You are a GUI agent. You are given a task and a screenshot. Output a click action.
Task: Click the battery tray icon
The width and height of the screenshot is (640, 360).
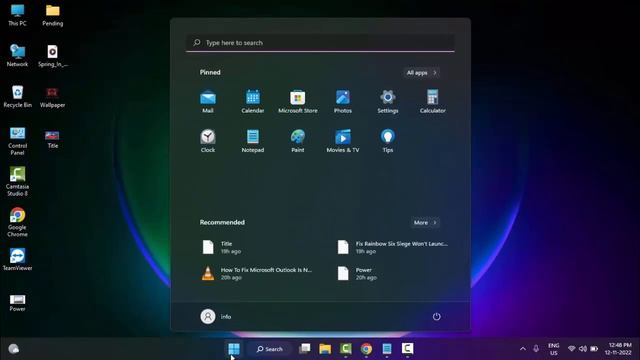594,349
